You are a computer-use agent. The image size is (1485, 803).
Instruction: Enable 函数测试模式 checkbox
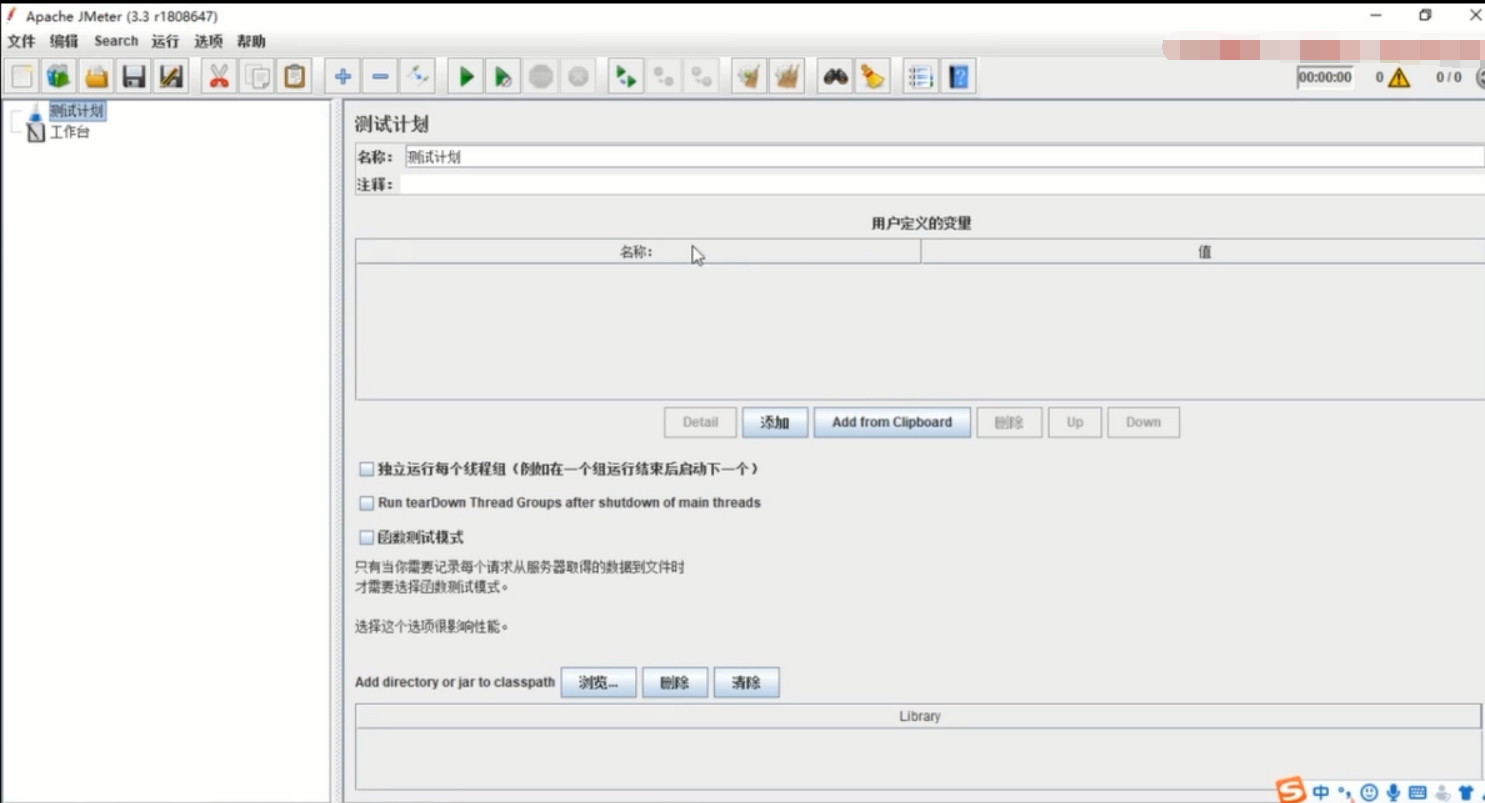[x=367, y=538]
